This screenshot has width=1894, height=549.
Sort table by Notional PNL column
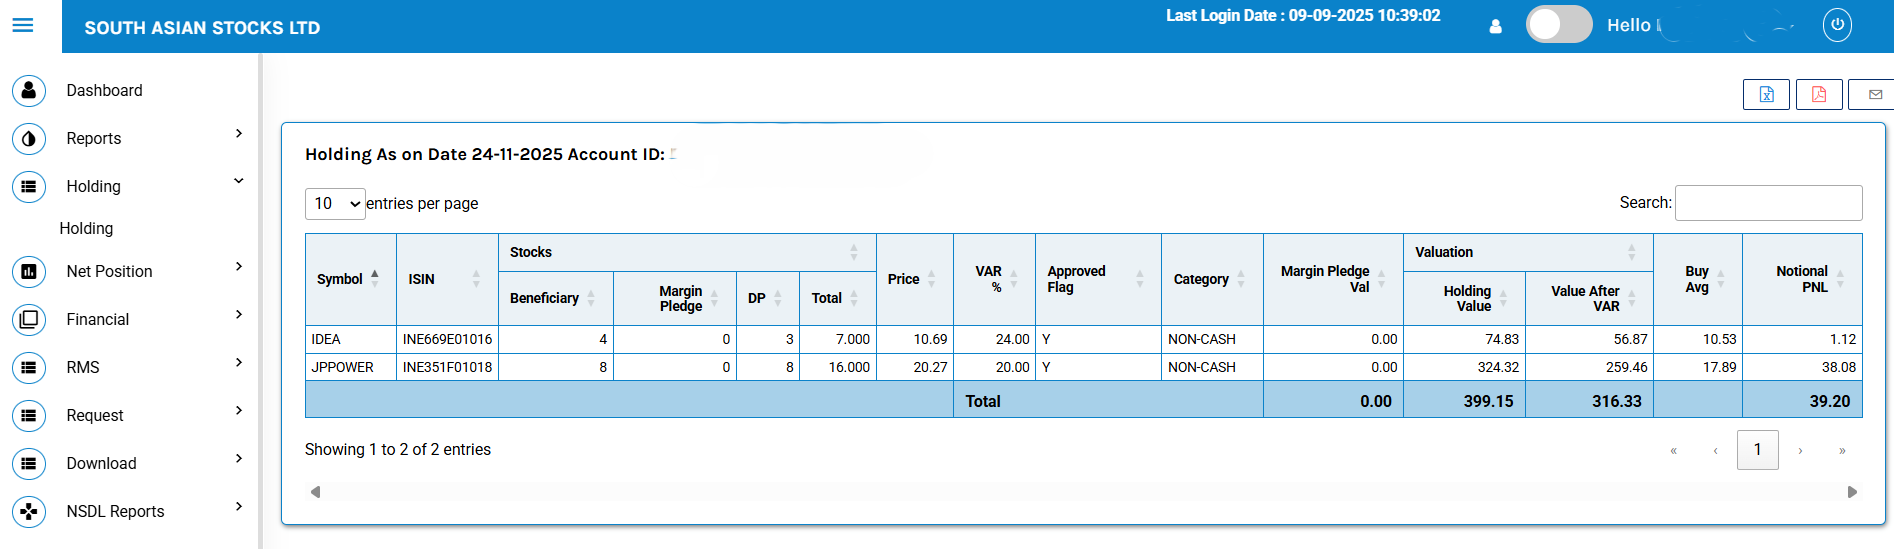(x=1802, y=279)
